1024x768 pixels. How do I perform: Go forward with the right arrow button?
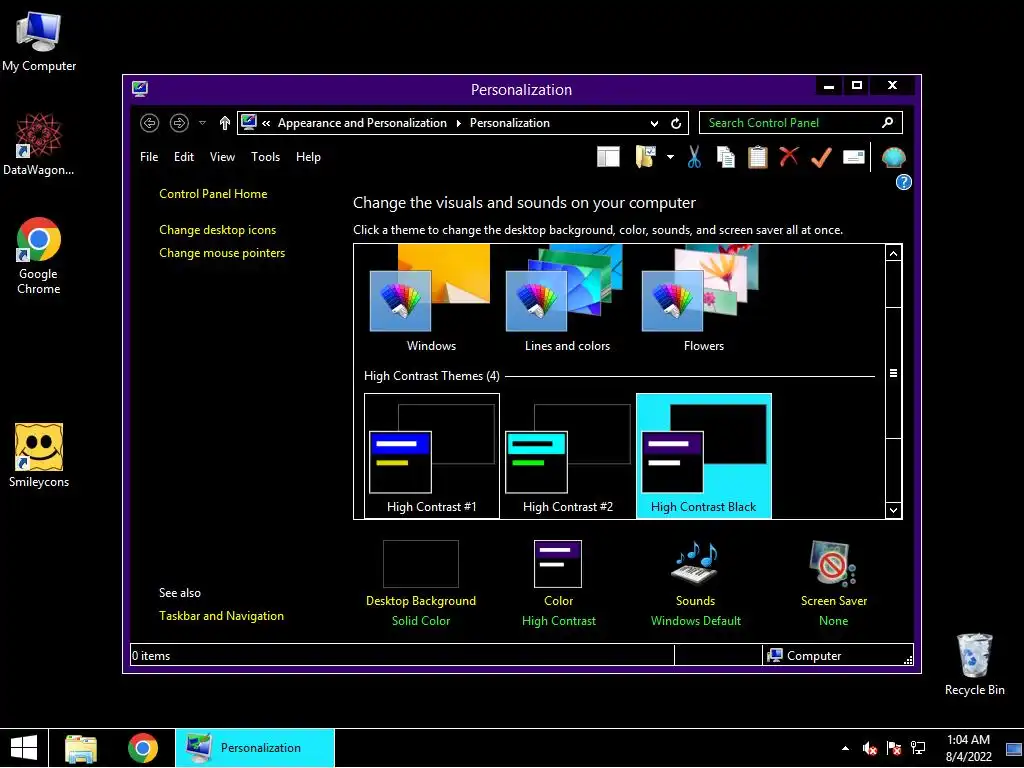coord(179,123)
